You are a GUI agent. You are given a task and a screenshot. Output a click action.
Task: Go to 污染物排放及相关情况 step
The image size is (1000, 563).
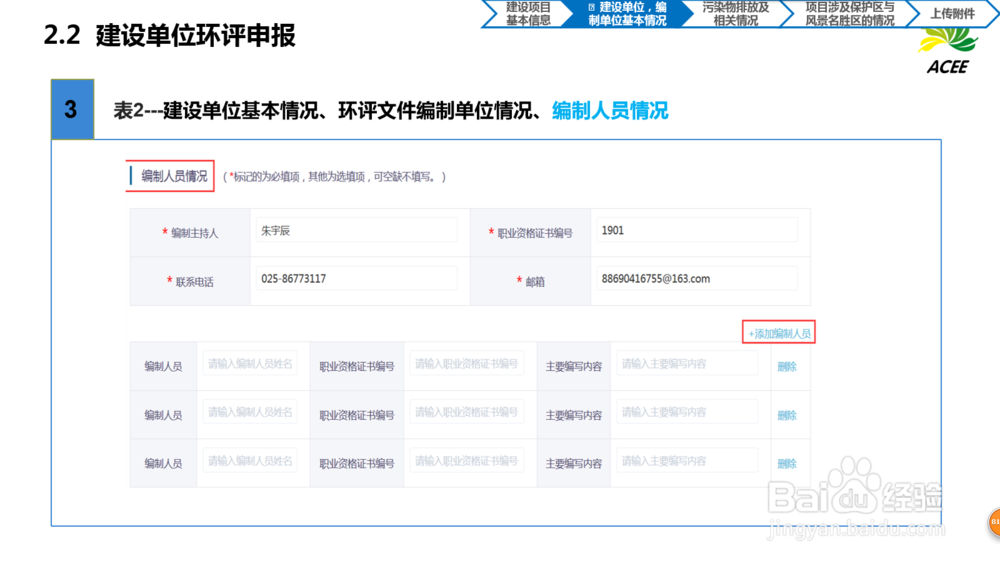(x=735, y=13)
